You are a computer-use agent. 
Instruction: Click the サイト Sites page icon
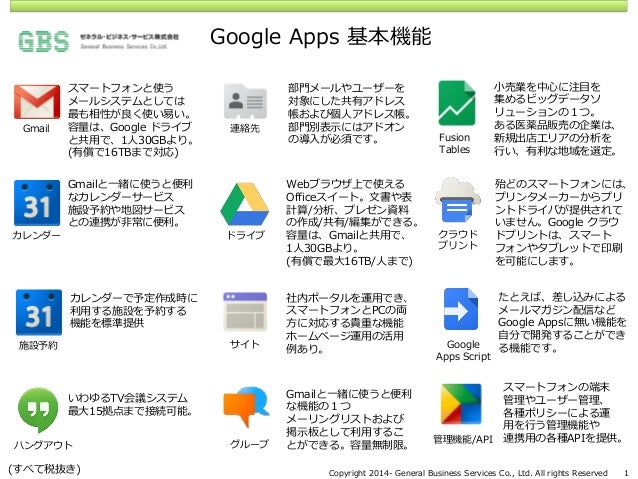[x=245, y=311]
